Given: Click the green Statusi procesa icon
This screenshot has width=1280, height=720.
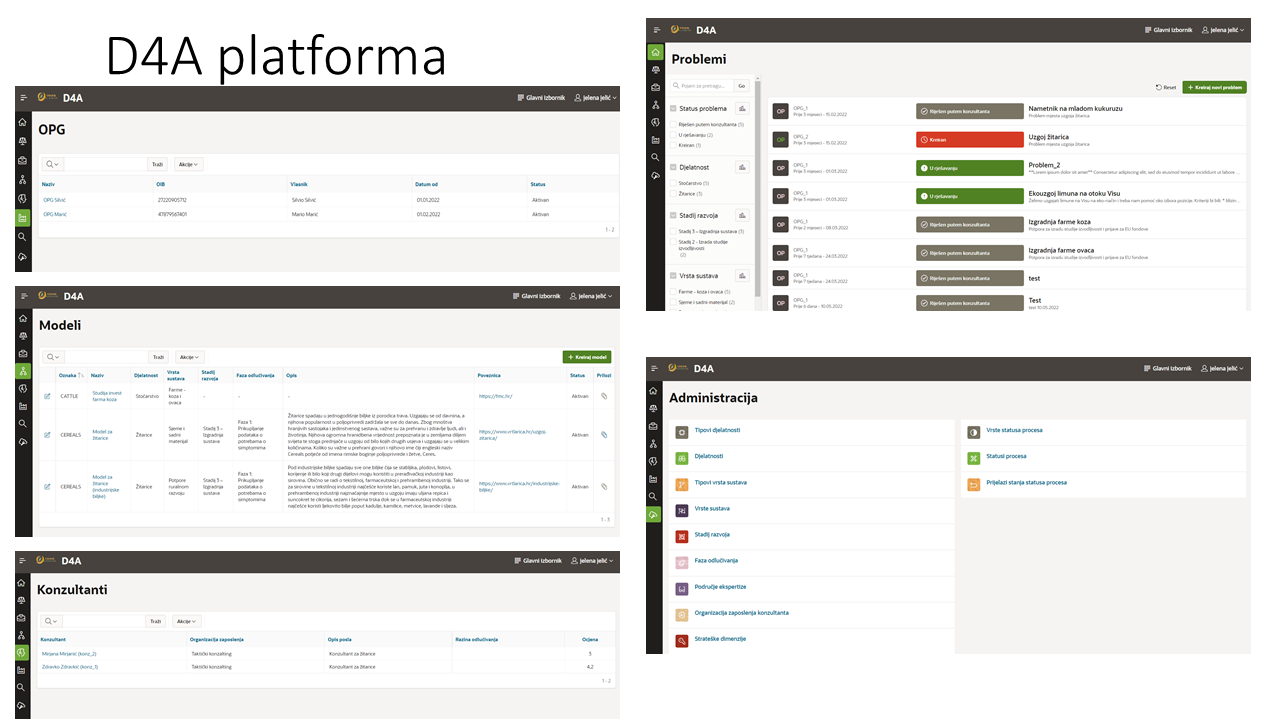Looking at the screenshot, I should point(974,458).
